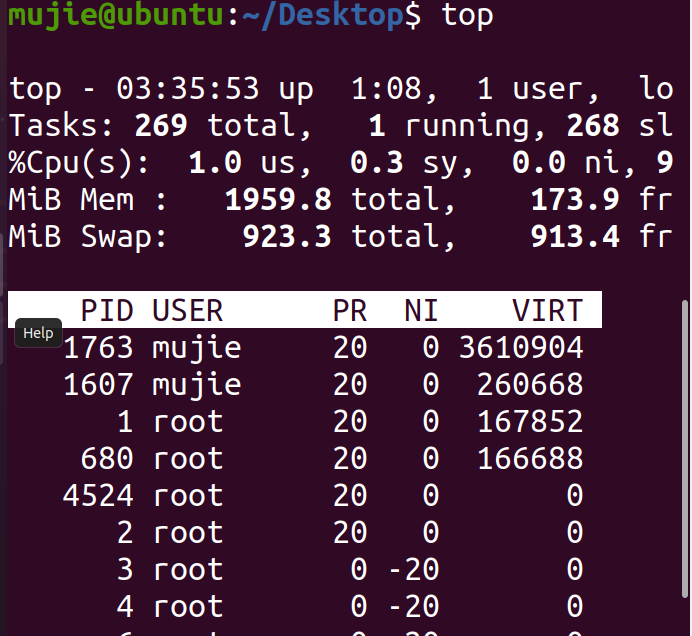Click the USER column header
The height and width of the screenshot is (636, 692).
187,310
